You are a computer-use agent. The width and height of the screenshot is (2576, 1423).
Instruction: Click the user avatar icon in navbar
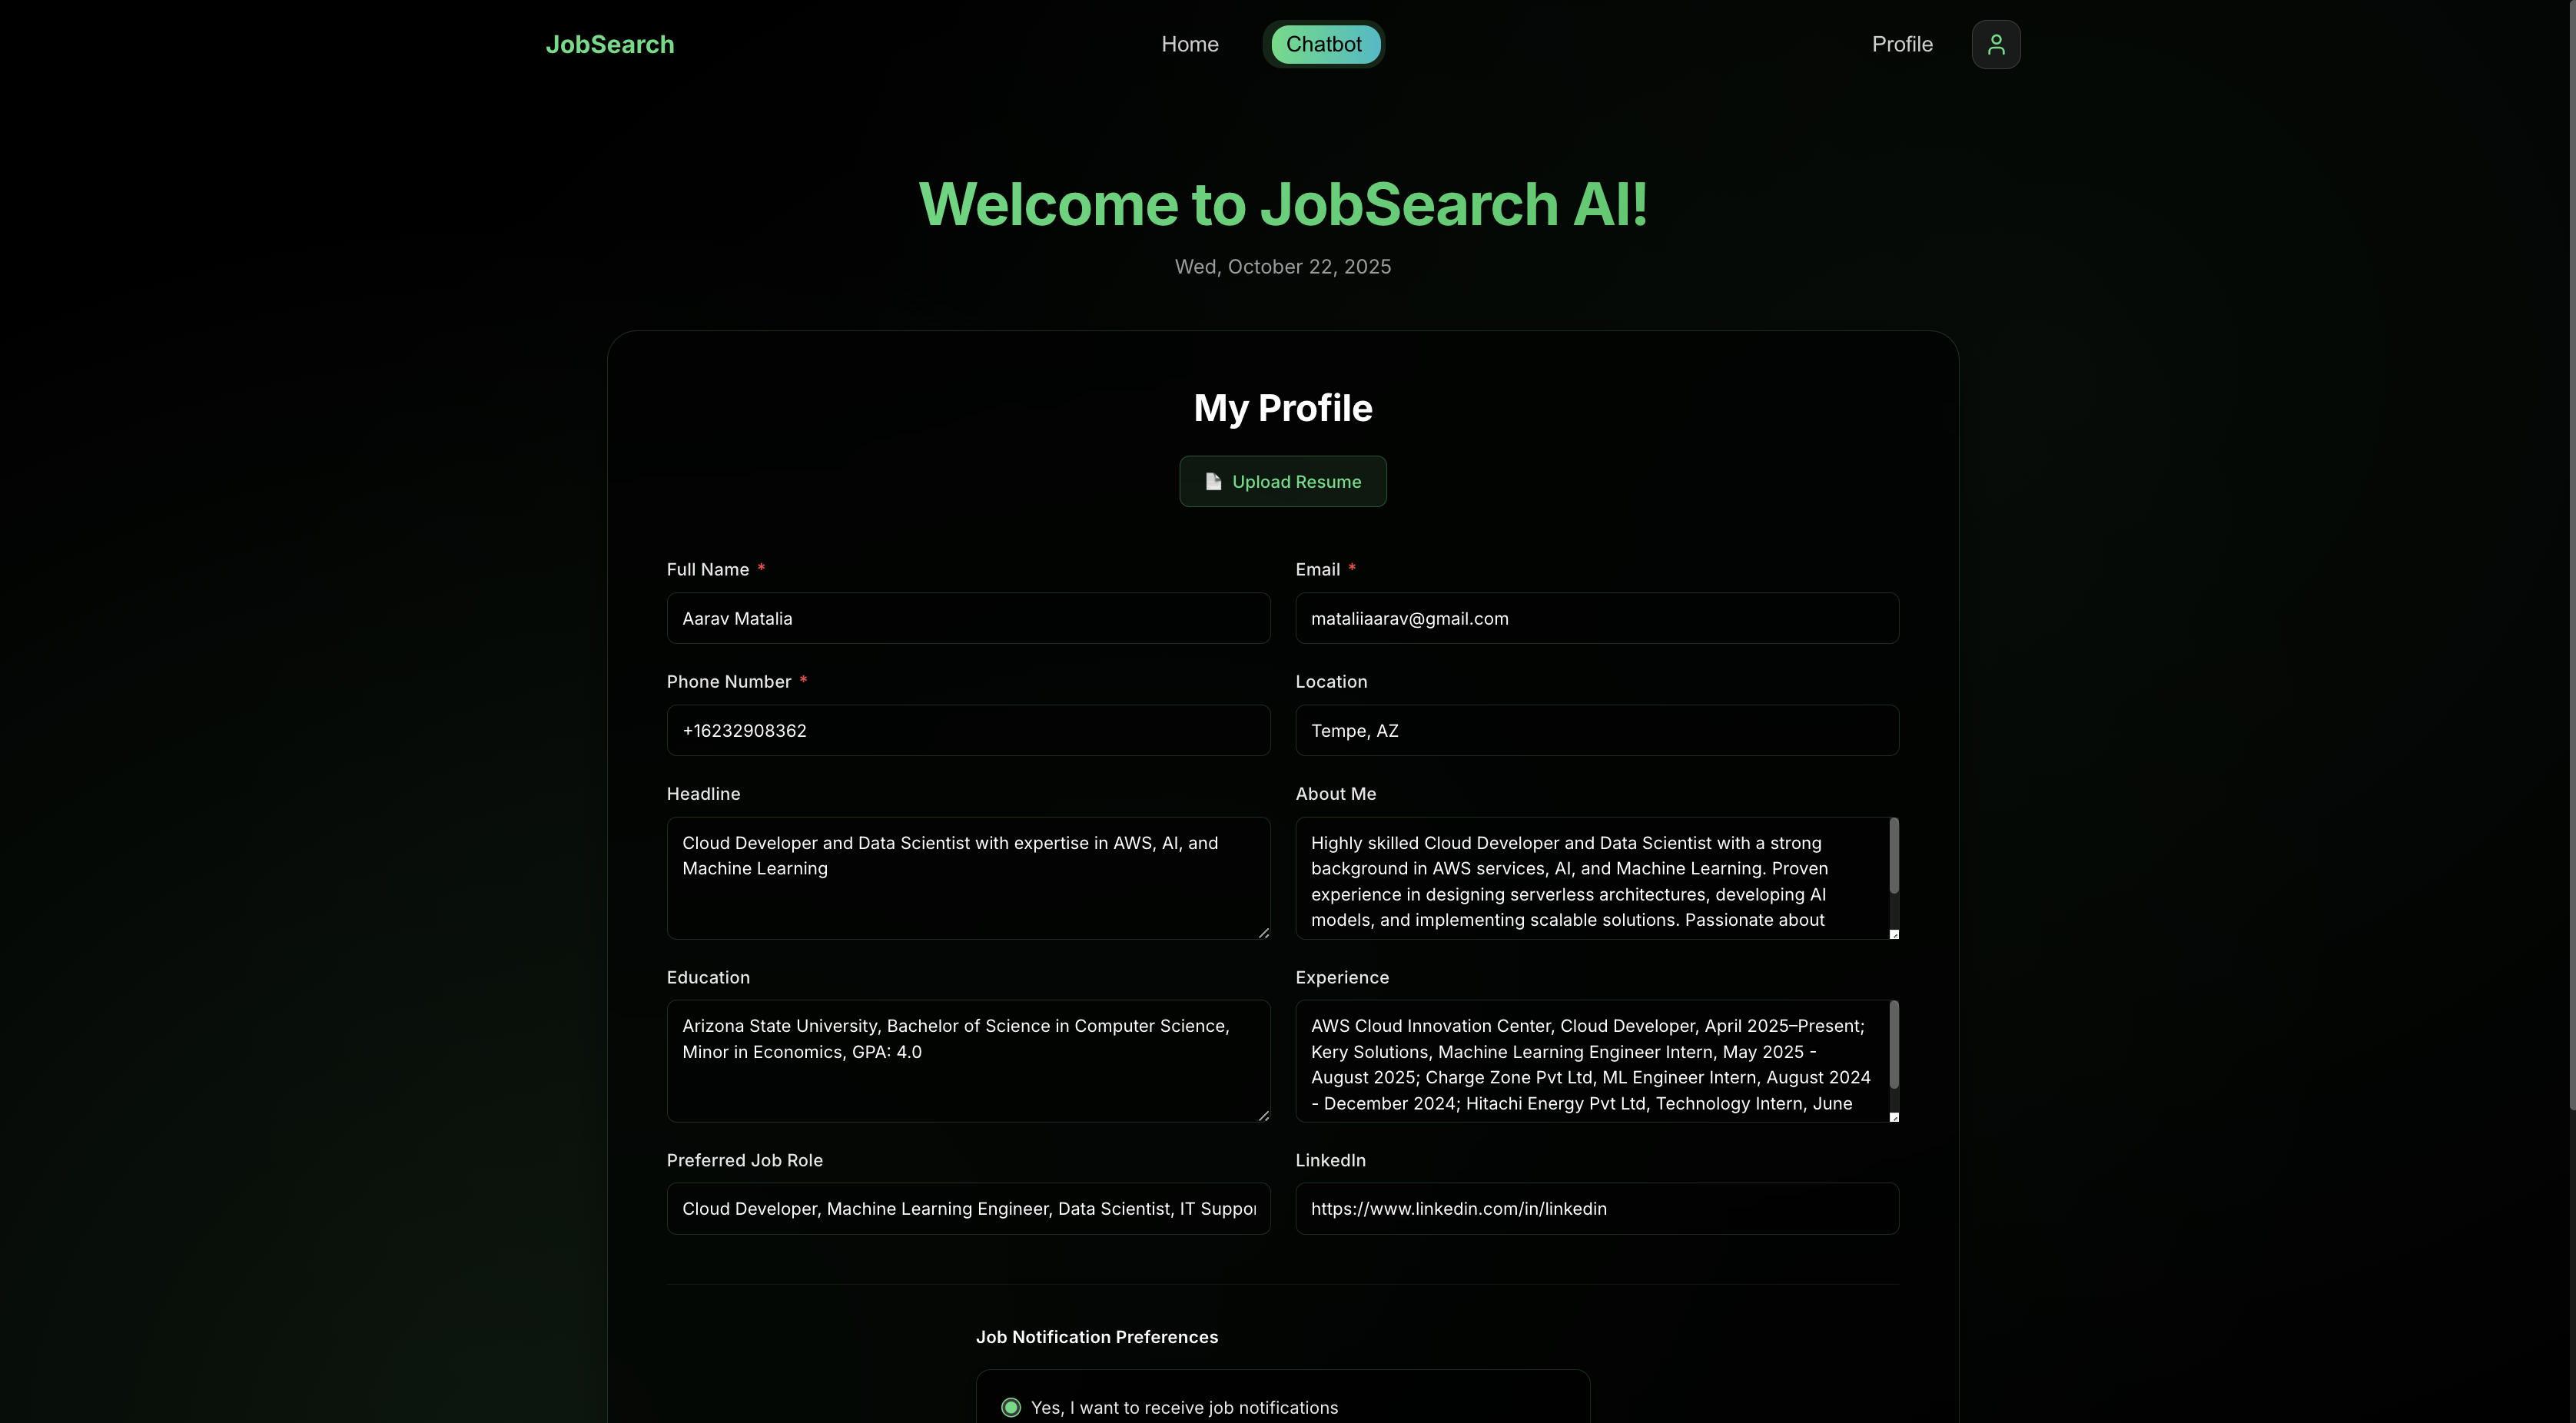point(1995,44)
